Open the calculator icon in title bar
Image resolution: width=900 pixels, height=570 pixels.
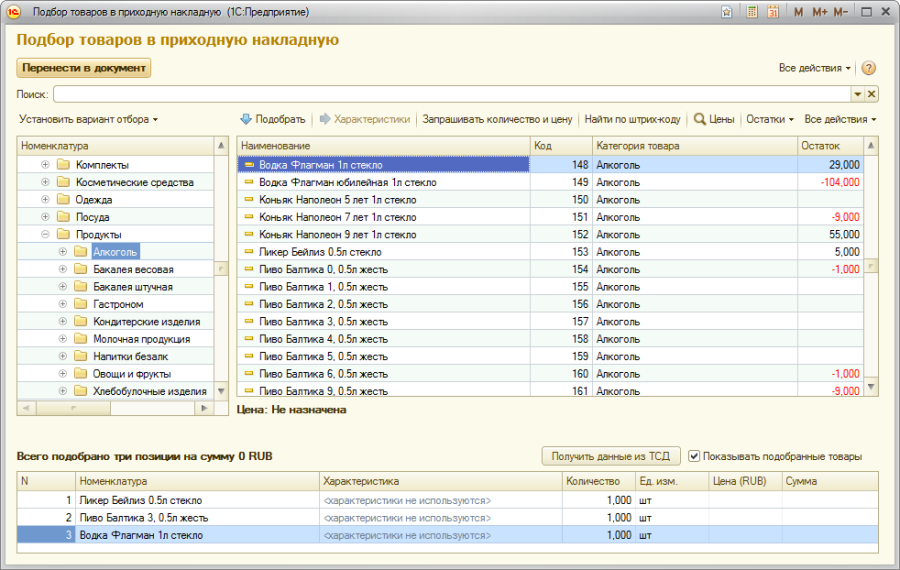pos(751,12)
